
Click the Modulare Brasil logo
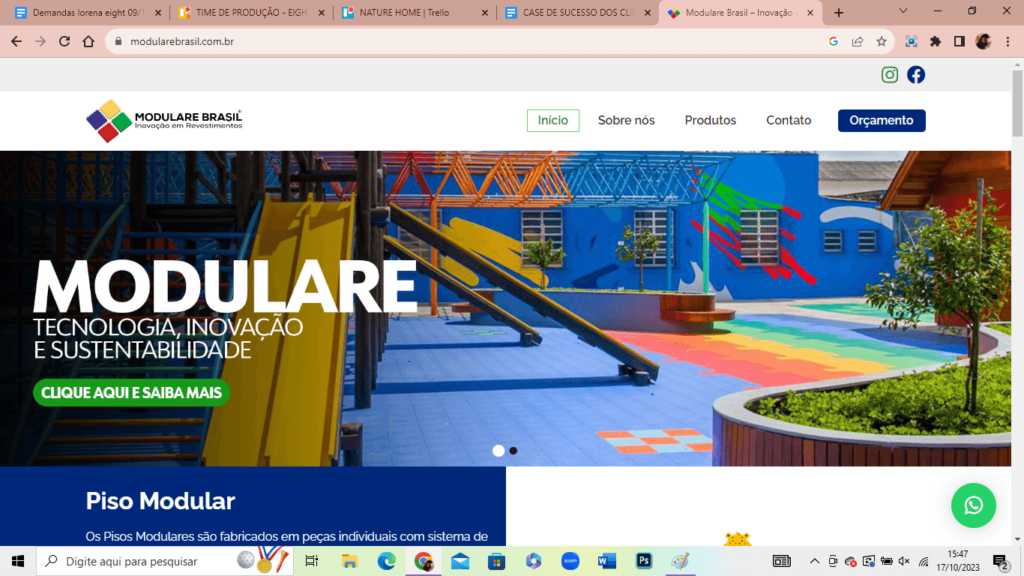164,121
